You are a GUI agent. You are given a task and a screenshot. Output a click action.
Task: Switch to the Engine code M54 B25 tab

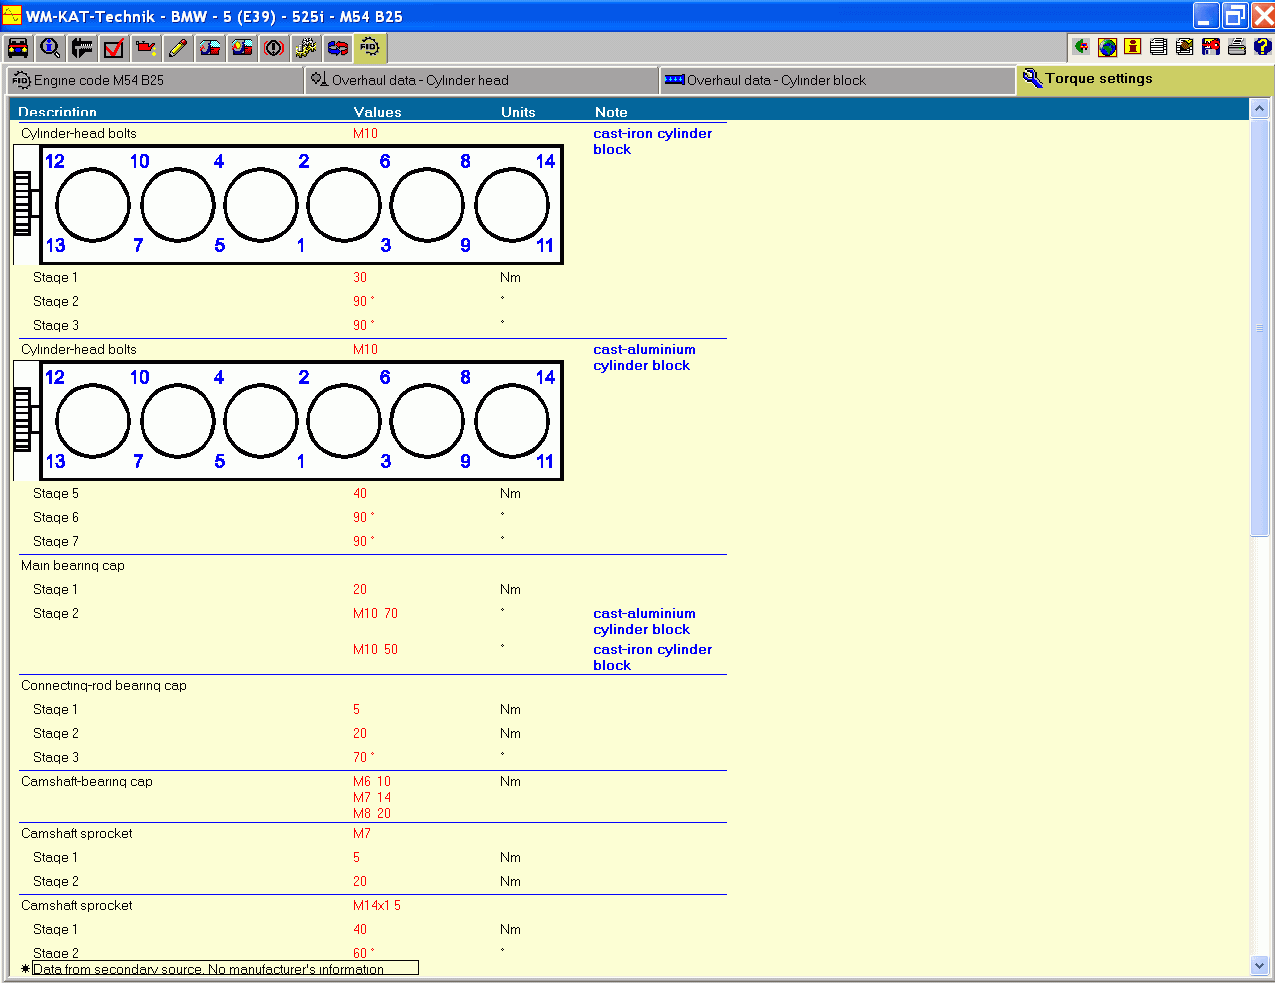pyautogui.click(x=156, y=81)
